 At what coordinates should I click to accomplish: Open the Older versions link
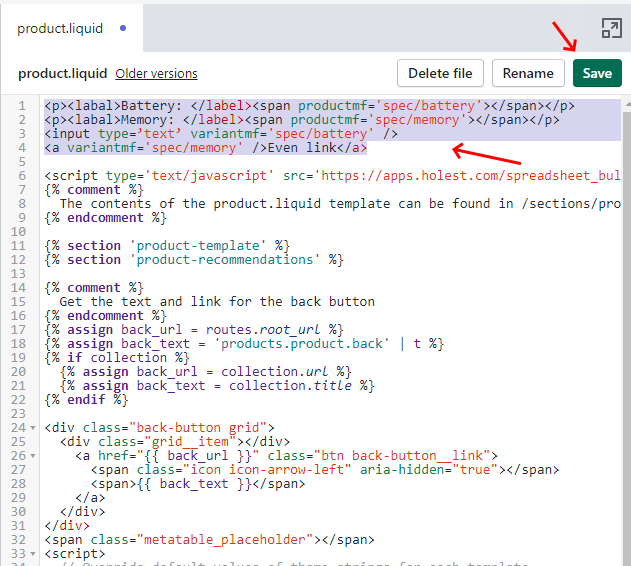click(156, 74)
